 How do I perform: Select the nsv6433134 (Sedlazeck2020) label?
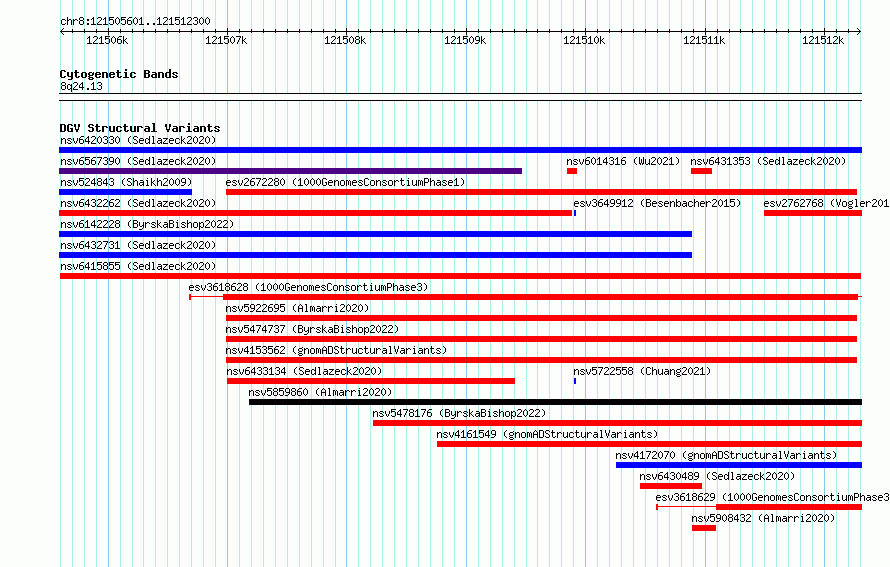pos(304,371)
